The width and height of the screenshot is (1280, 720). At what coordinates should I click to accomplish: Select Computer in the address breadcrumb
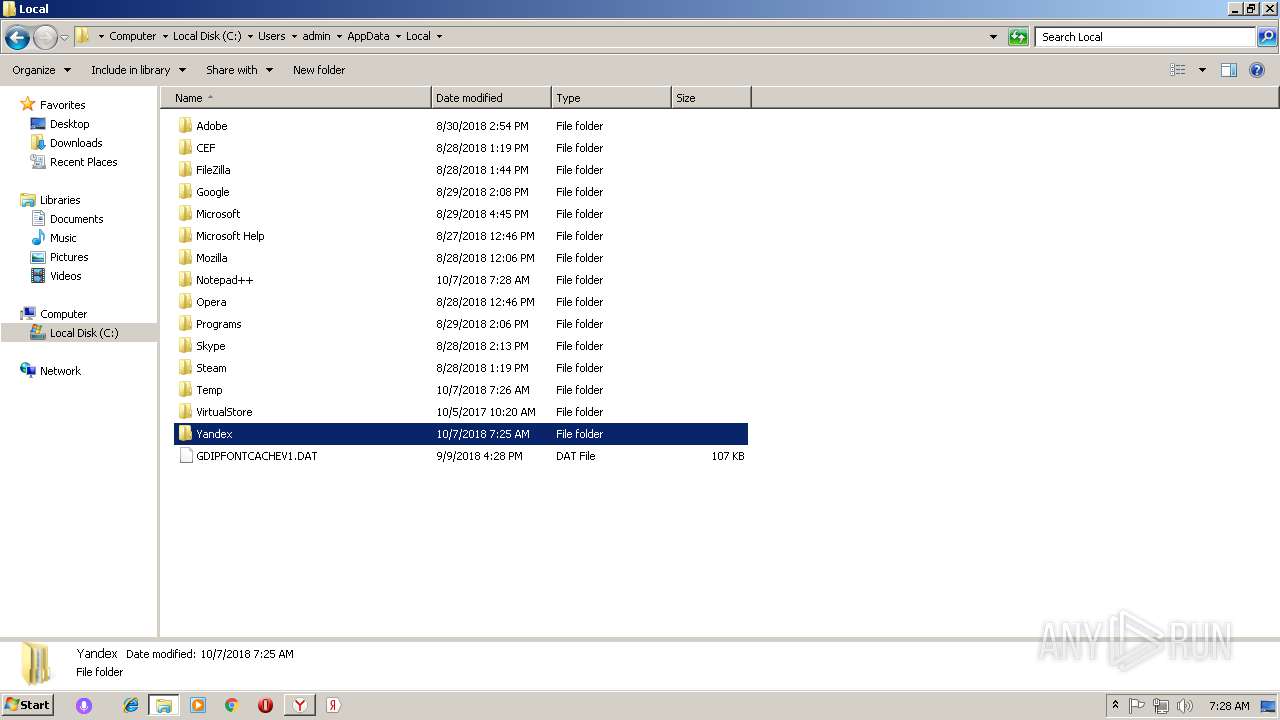tap(132, 36)
